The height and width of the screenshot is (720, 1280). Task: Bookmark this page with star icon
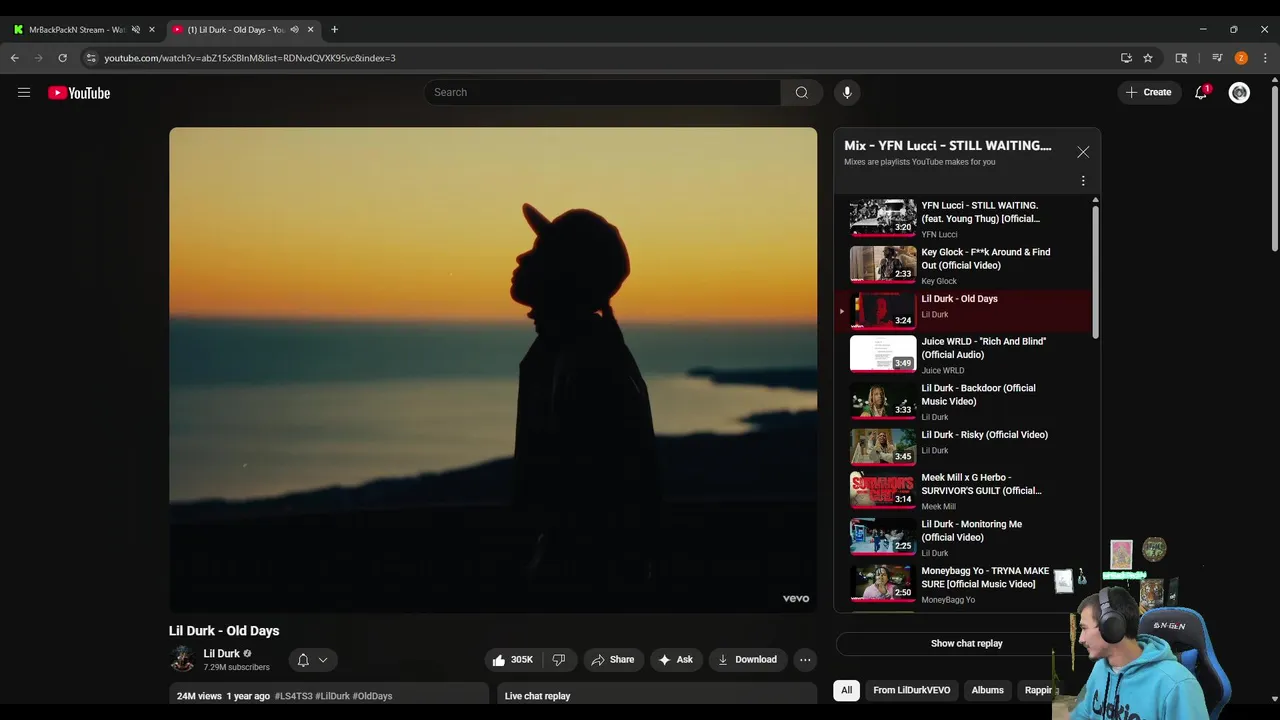click(1148, 58)
